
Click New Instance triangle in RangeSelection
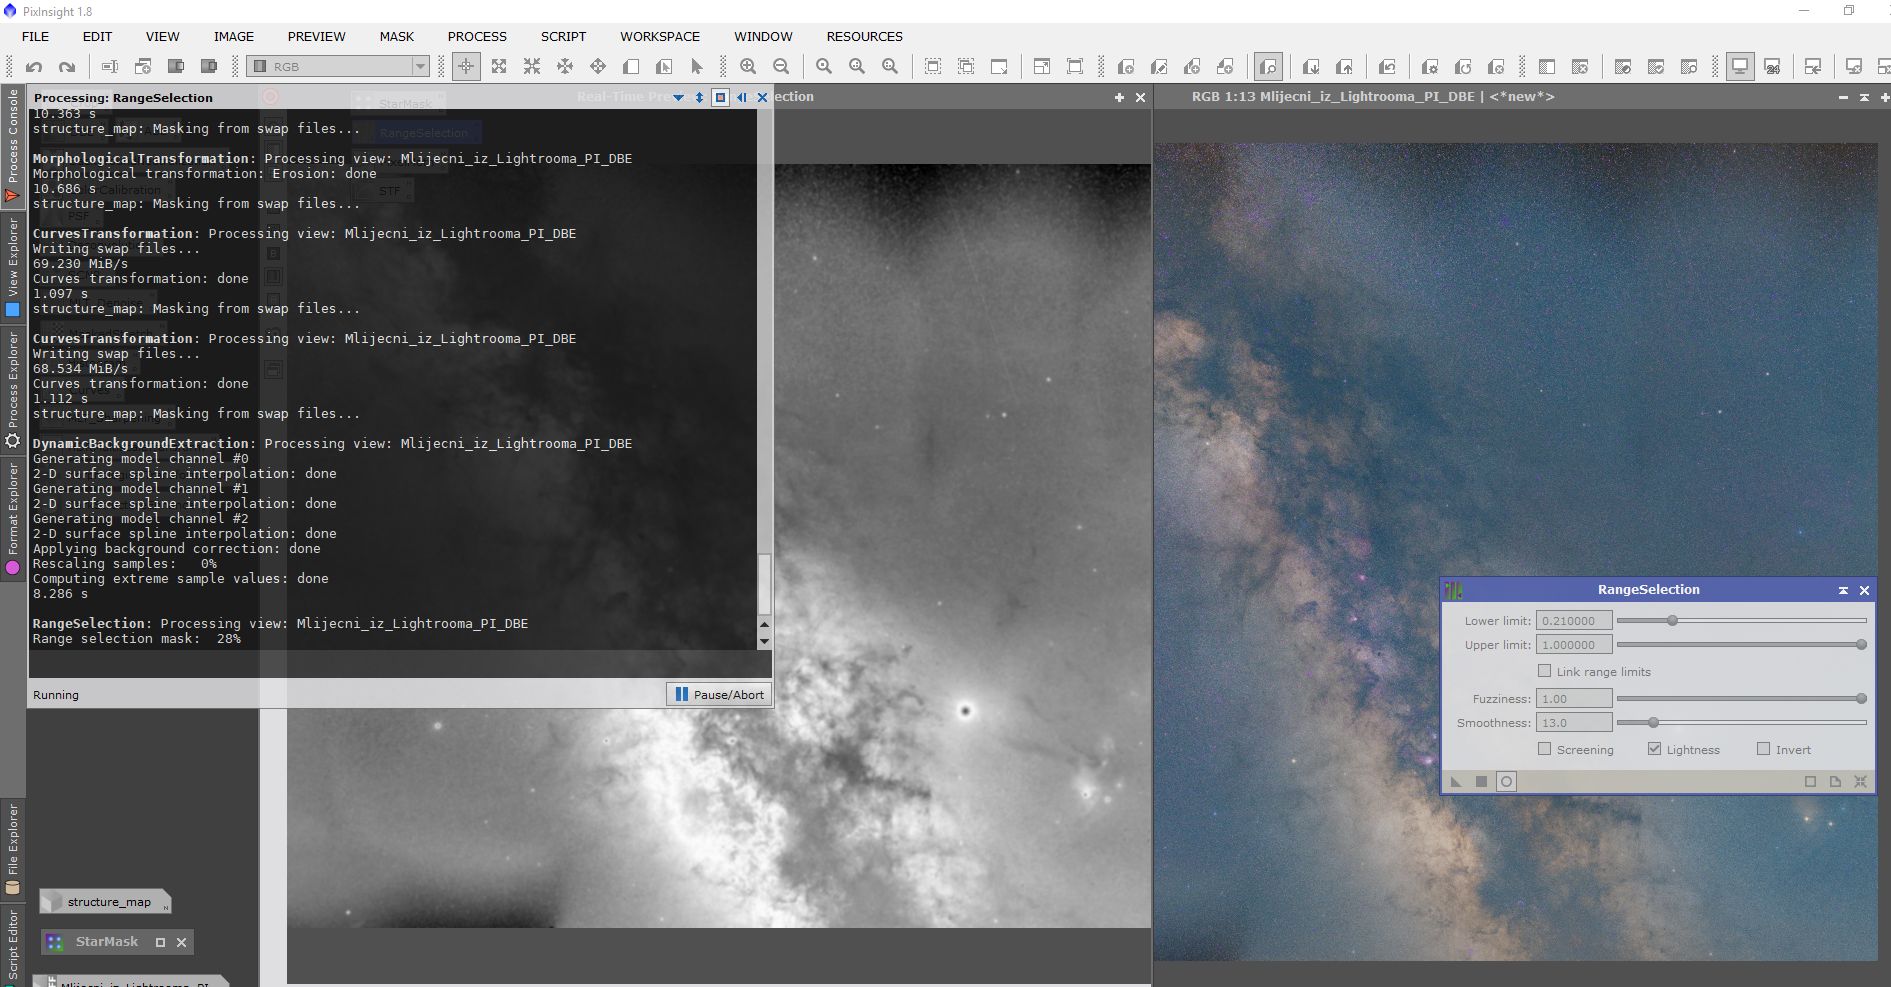tap(1456, 782)
